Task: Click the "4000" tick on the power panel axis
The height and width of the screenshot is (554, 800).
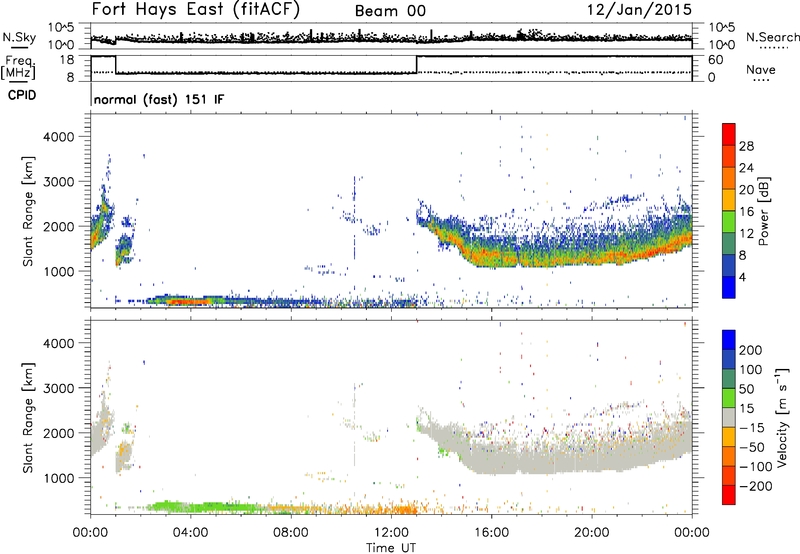Action: pyautogui.click(x=59, y=137)
